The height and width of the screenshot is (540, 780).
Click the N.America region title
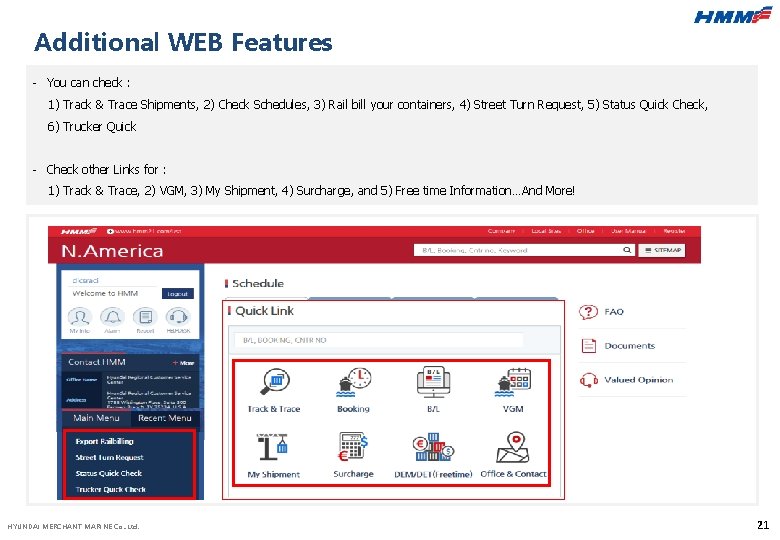(112, 251)
